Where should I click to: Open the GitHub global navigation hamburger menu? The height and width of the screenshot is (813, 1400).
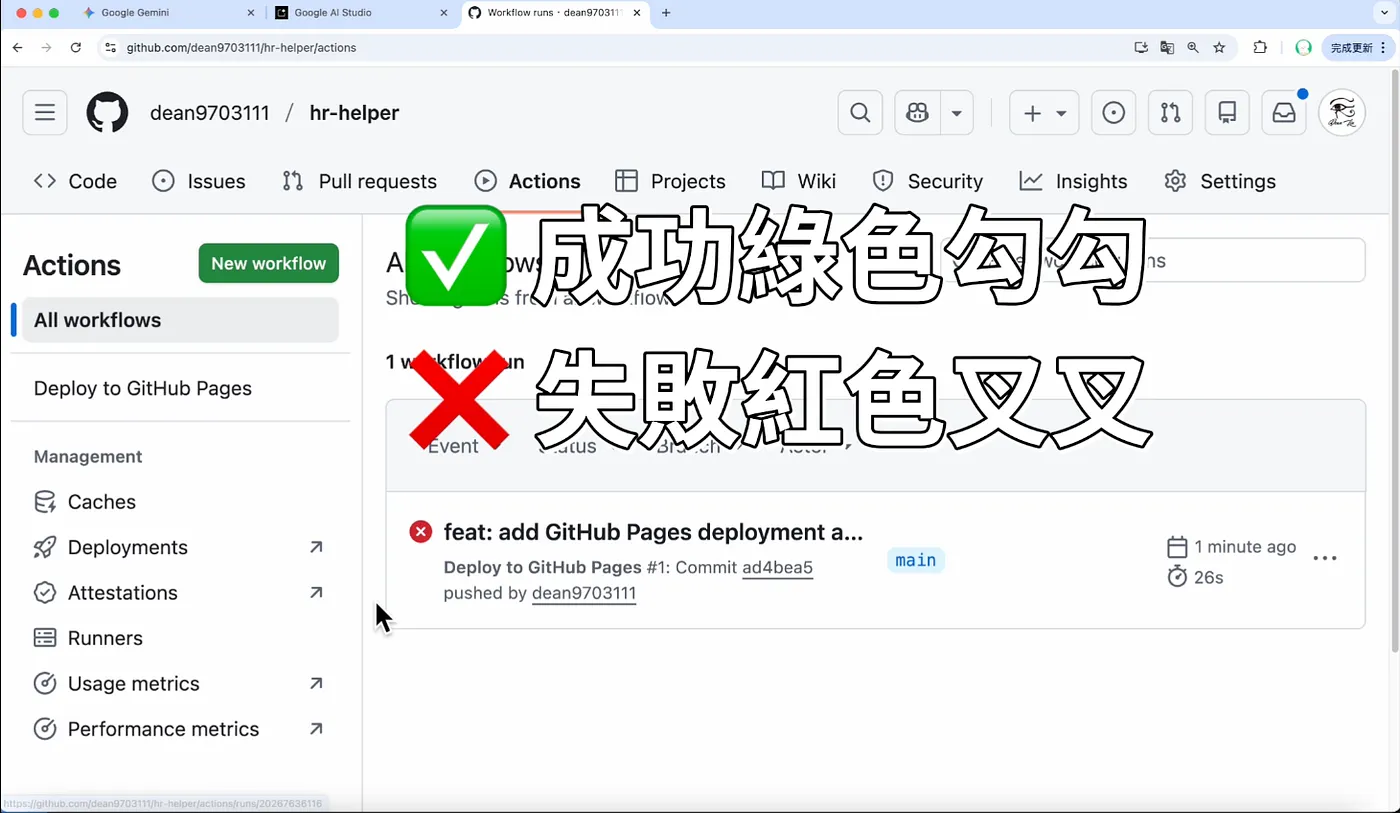coord(45,113)
